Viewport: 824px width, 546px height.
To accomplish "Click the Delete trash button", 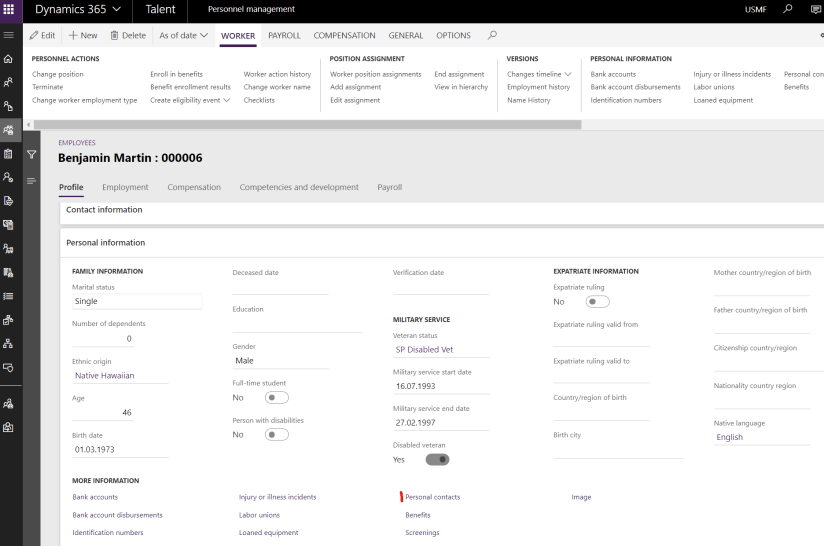I will 128,35.
